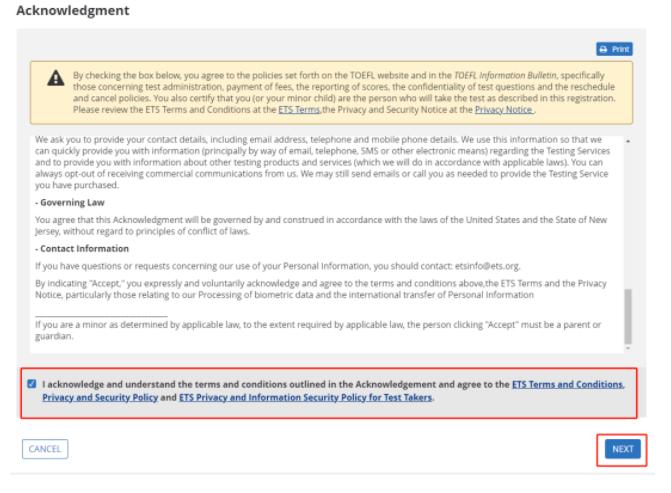Toggle the acknowledgment checkbox
This screenshot has height=493, width=671.
32,383
